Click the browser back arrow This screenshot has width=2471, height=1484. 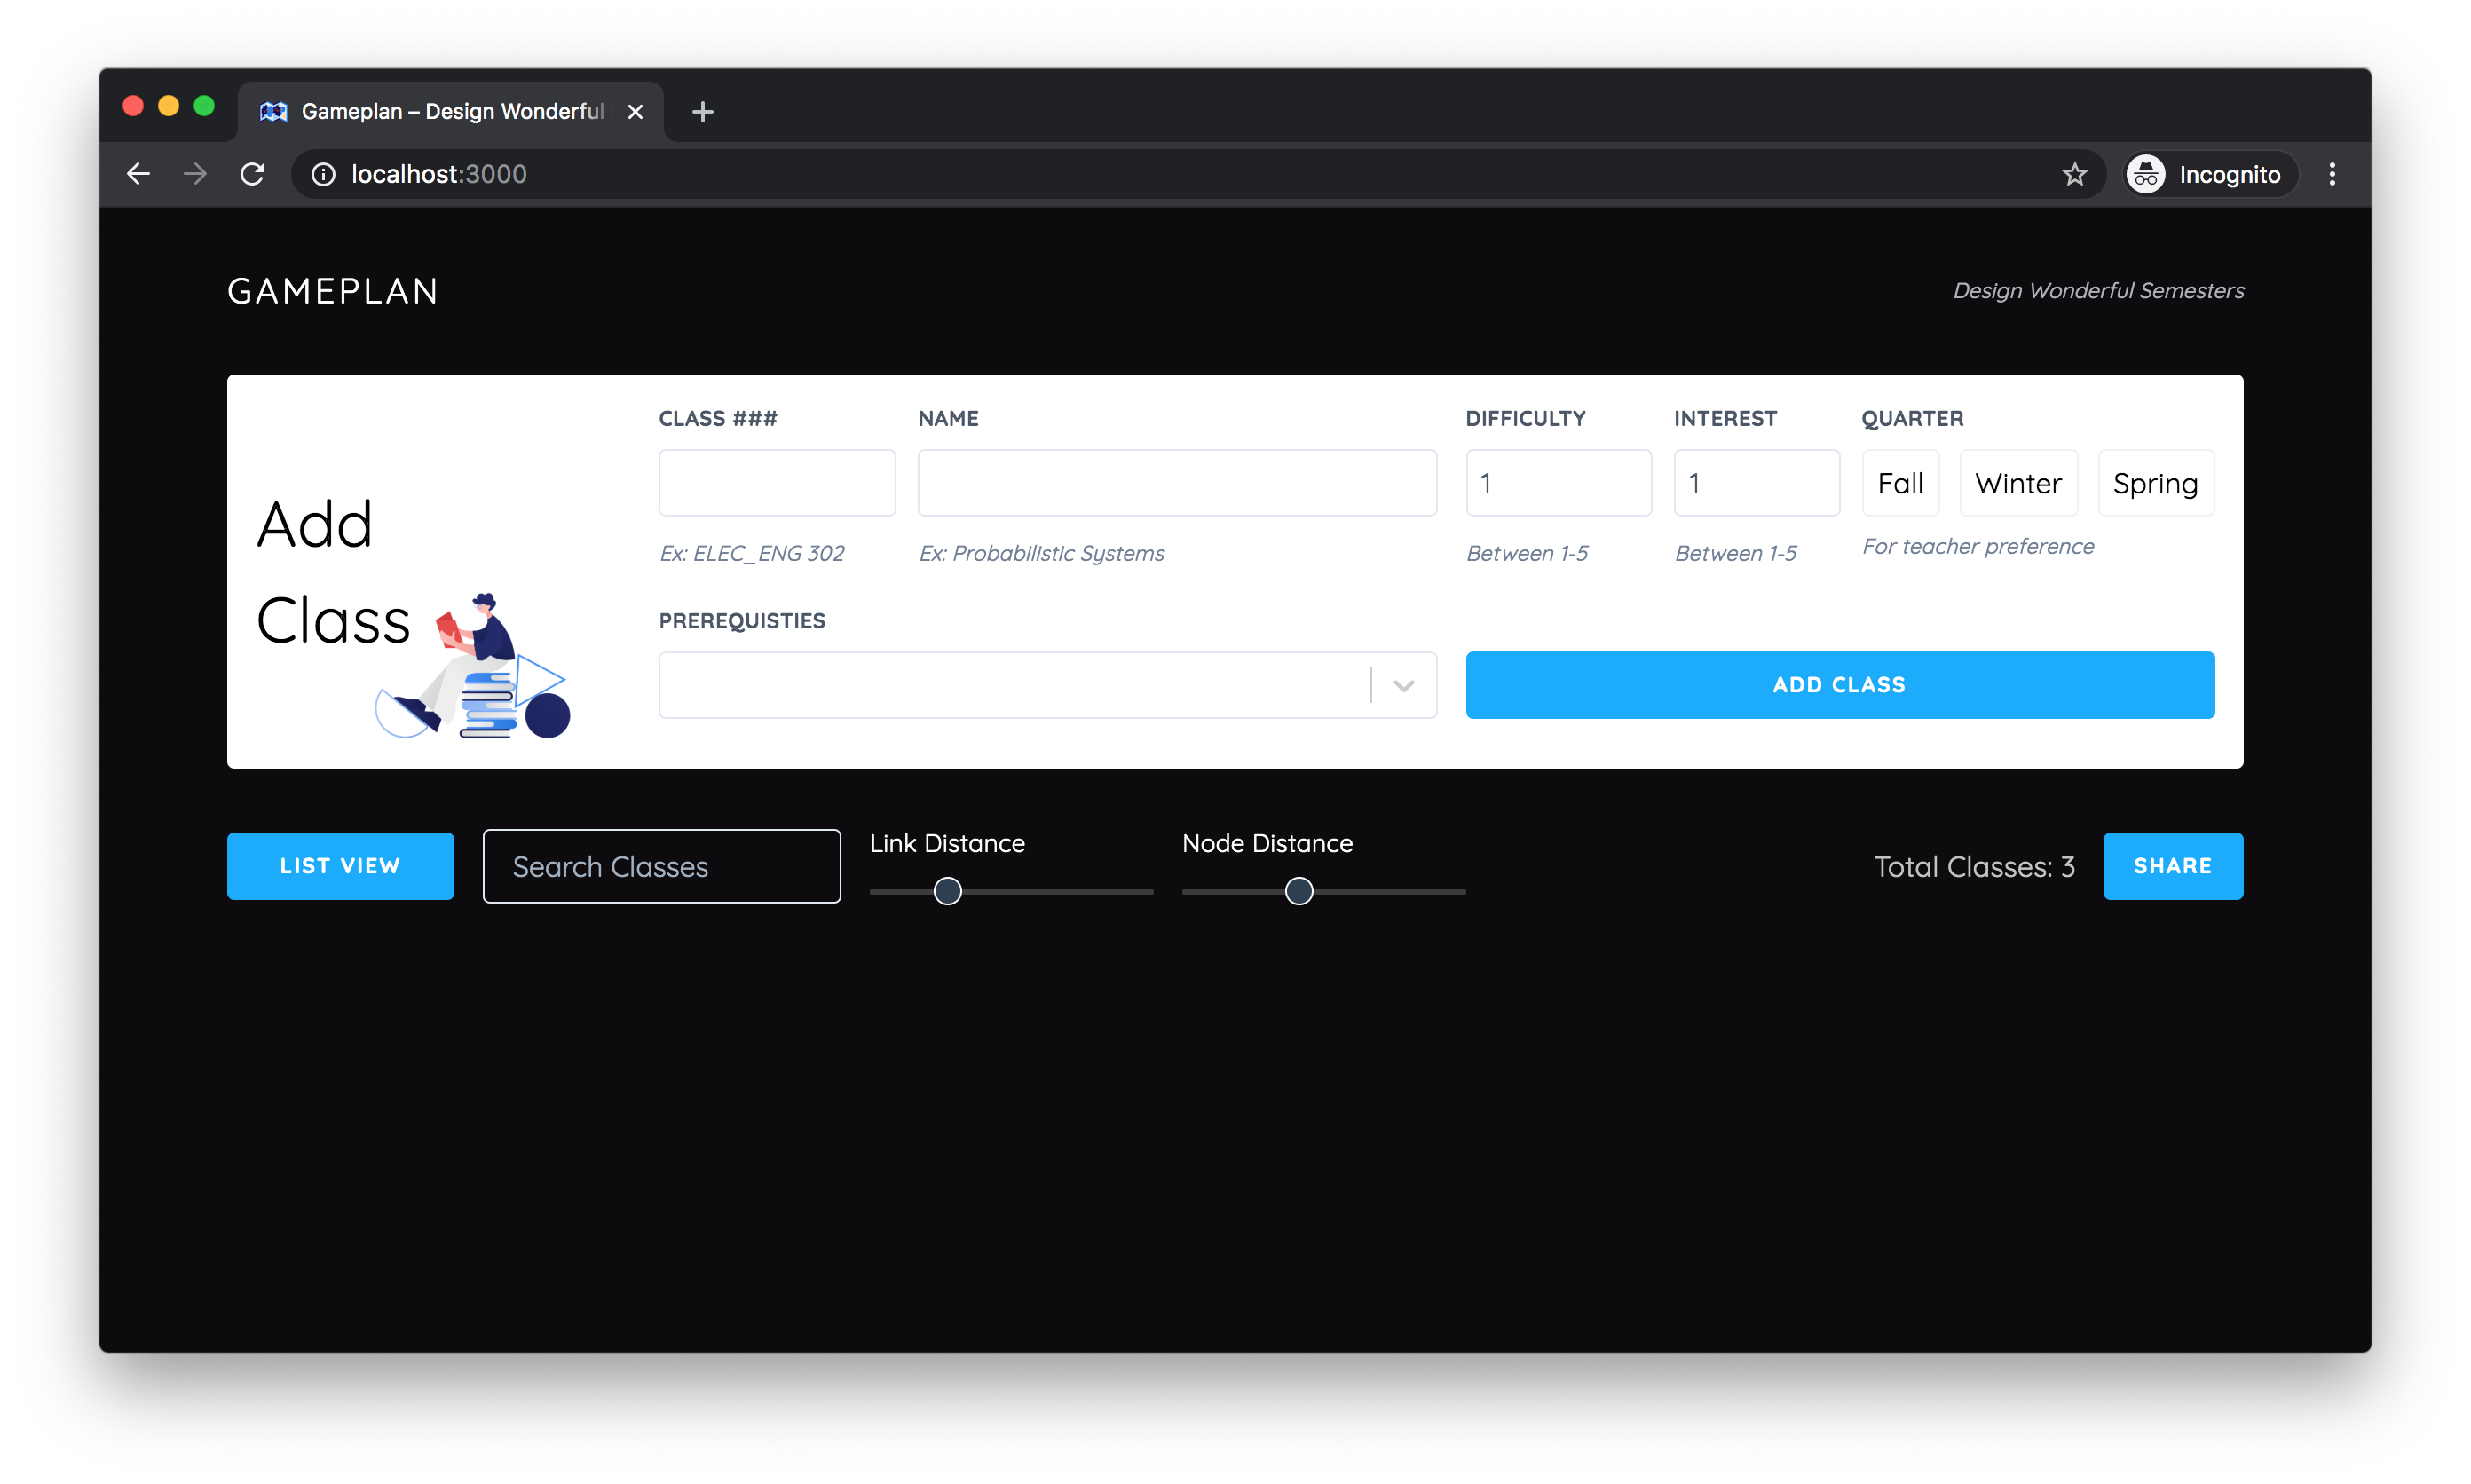point(138,174)
